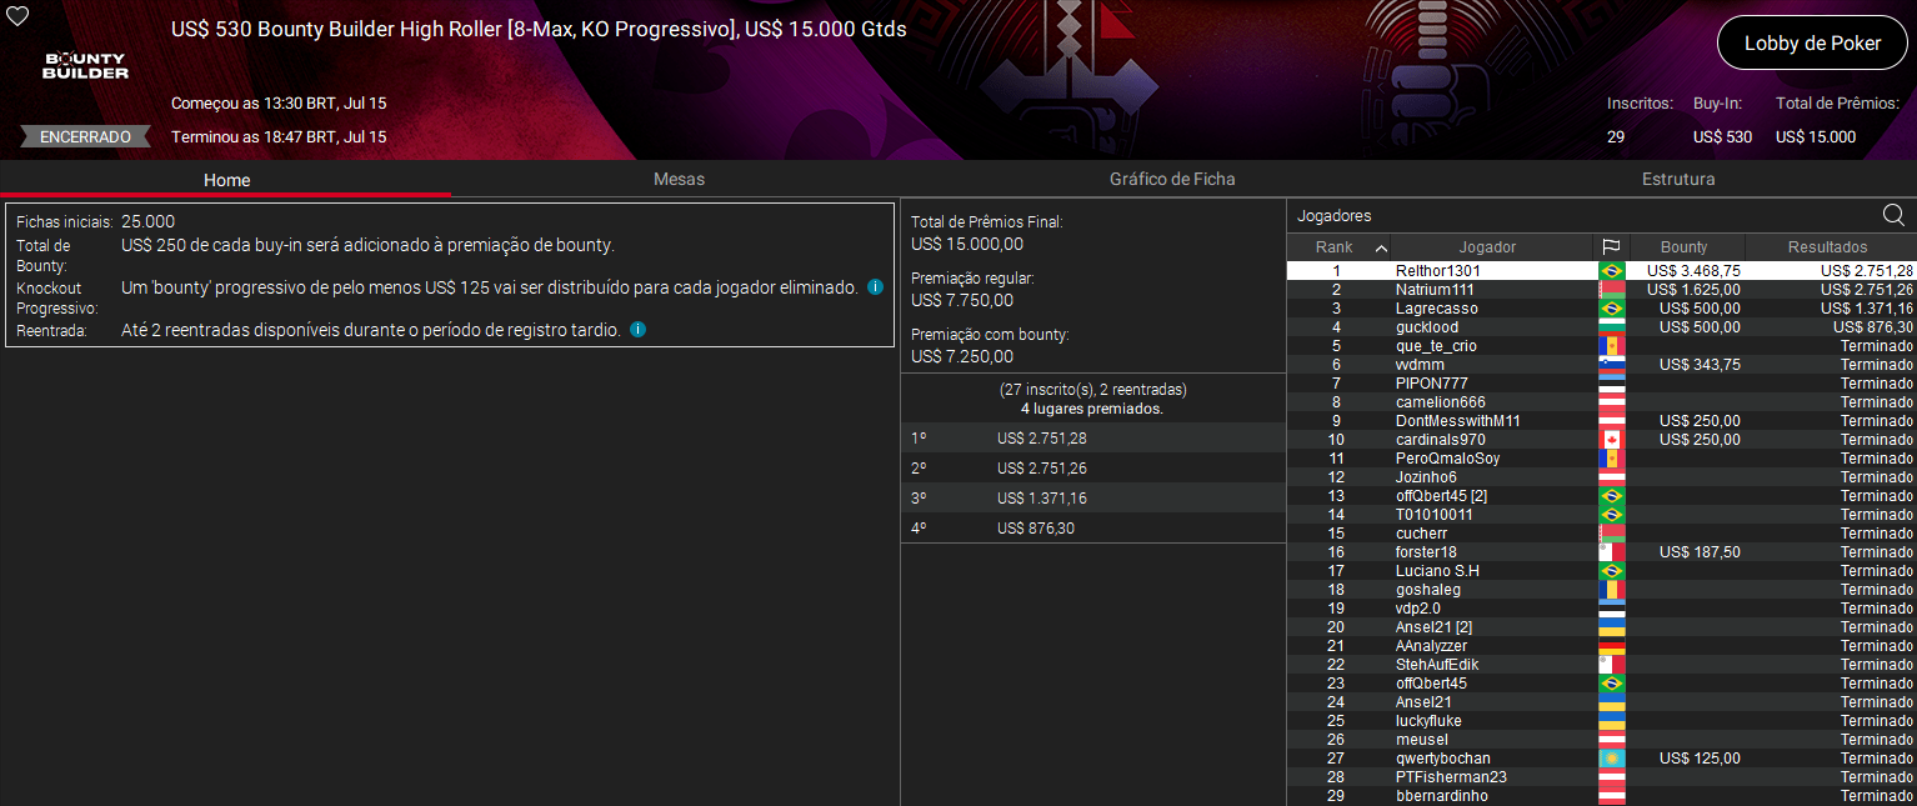This screenshot has width=1917, height=806.
Task: Select player row cucherr
Action: click(1601, 534)
